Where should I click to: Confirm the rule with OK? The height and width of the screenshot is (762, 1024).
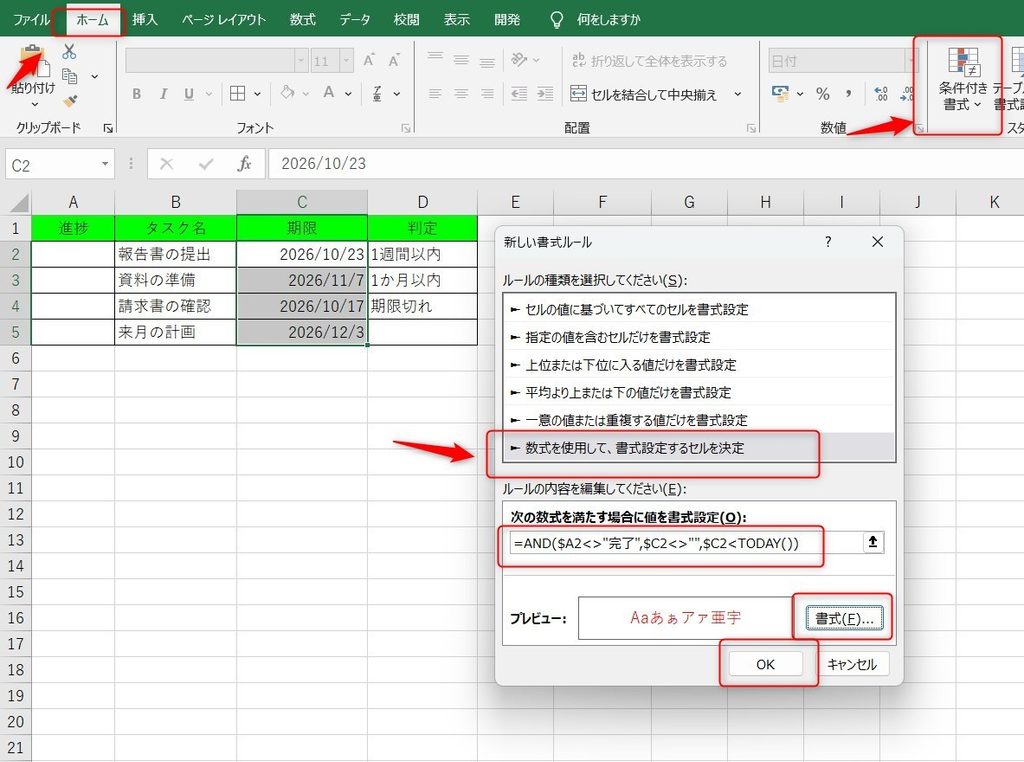click(x=765, y=664)
